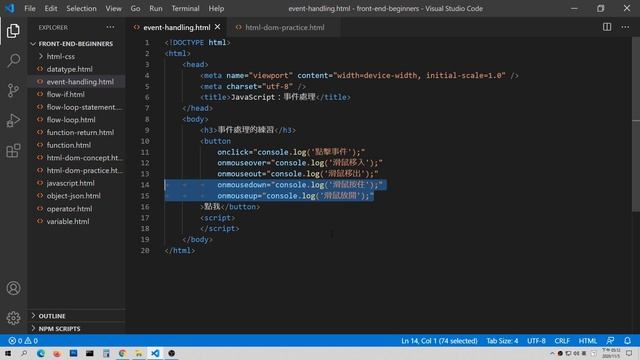The height and width of the screenshot is (360, 640).
Task: Place cursor inside the script tag on line 17
Action: point(218,218)
